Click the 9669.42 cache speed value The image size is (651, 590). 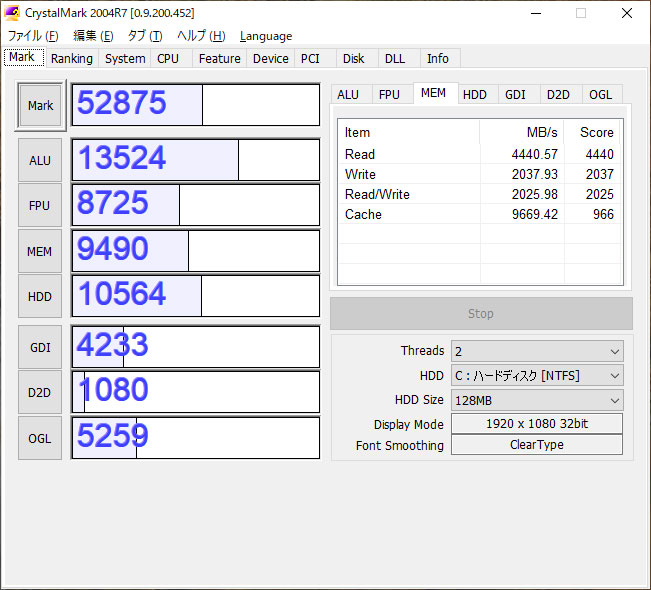[x=535, y=214]
